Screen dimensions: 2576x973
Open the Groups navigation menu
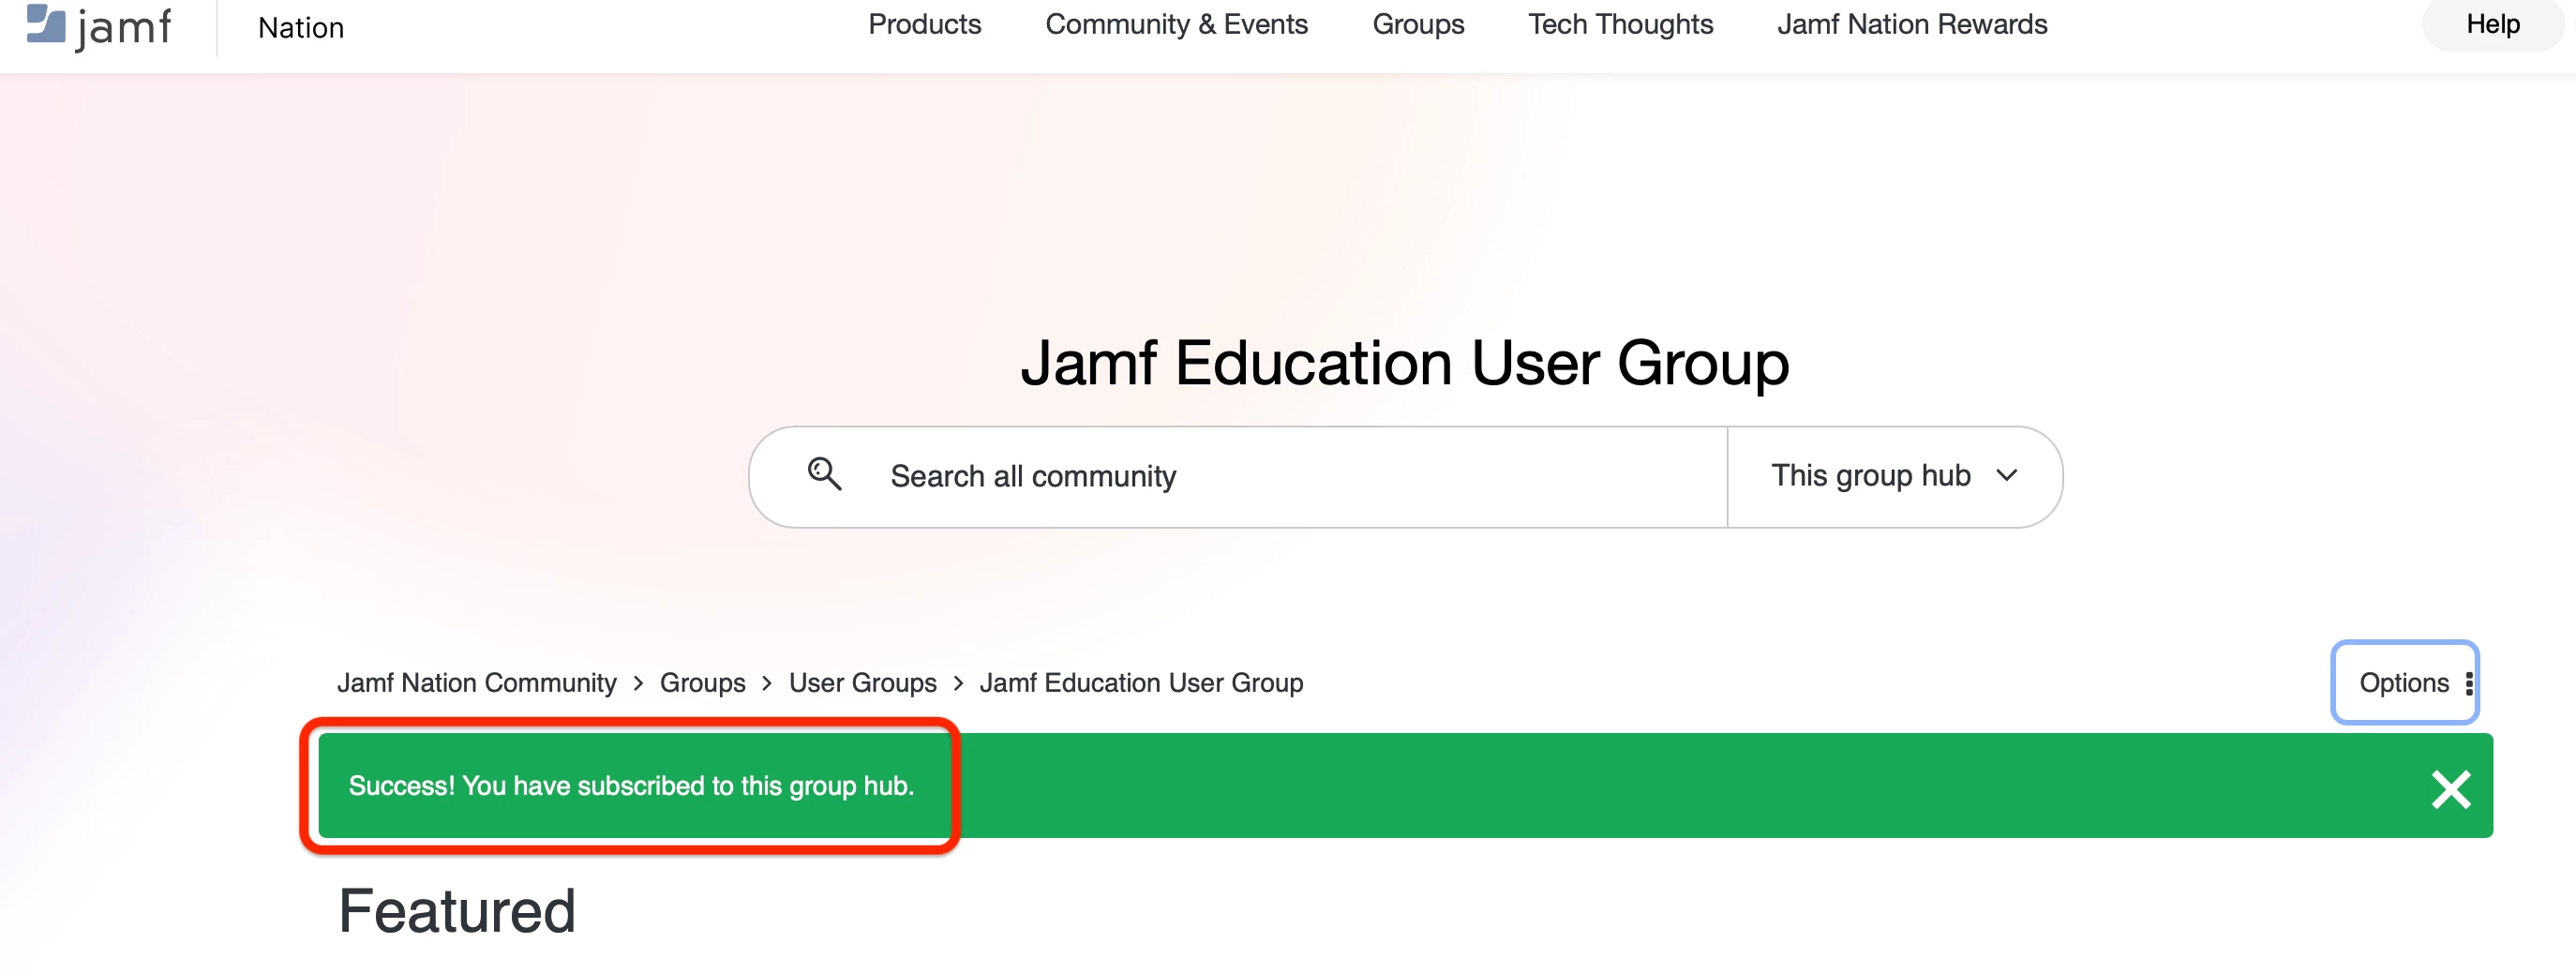[1418, 25]
